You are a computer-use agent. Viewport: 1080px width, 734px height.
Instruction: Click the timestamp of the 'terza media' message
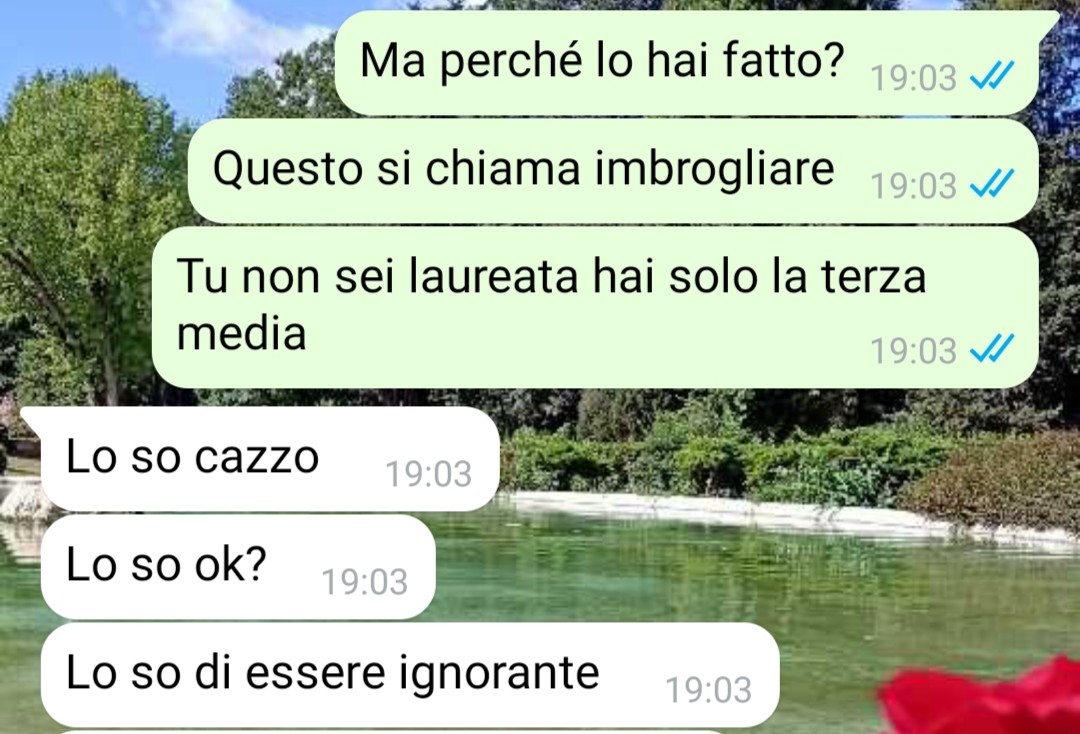pyautogui.click(x=913, y=351)
